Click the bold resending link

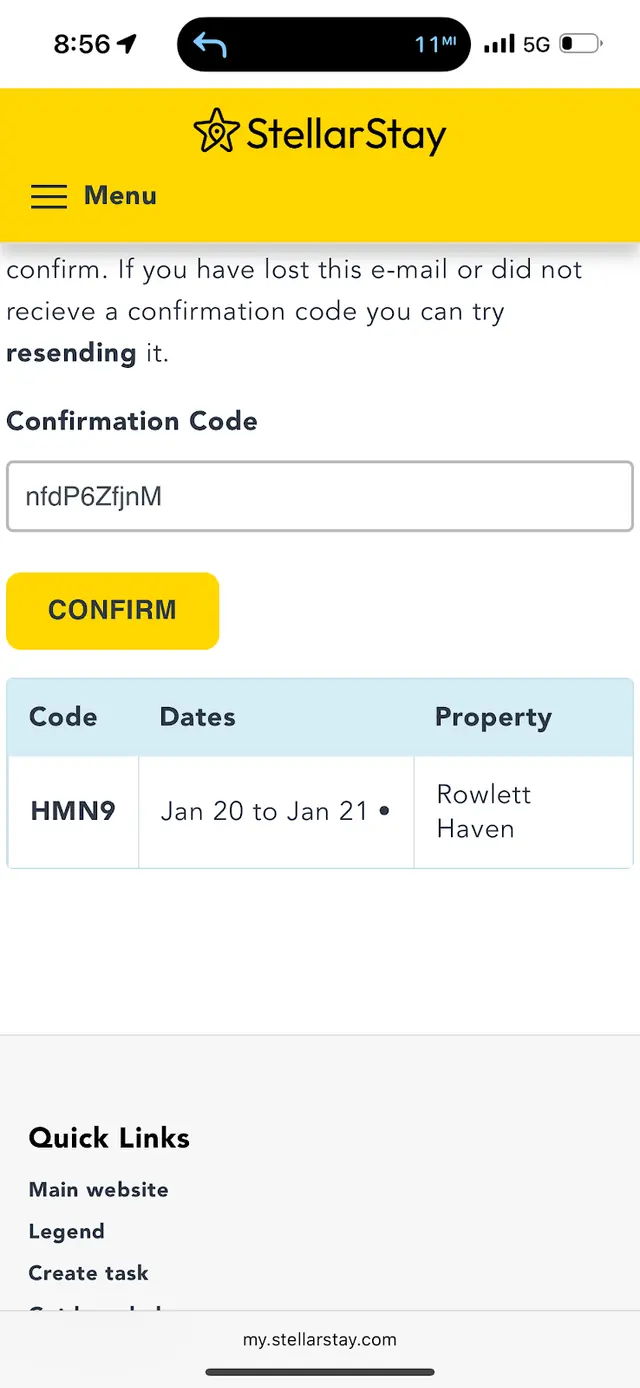click(x=71, y=353)
